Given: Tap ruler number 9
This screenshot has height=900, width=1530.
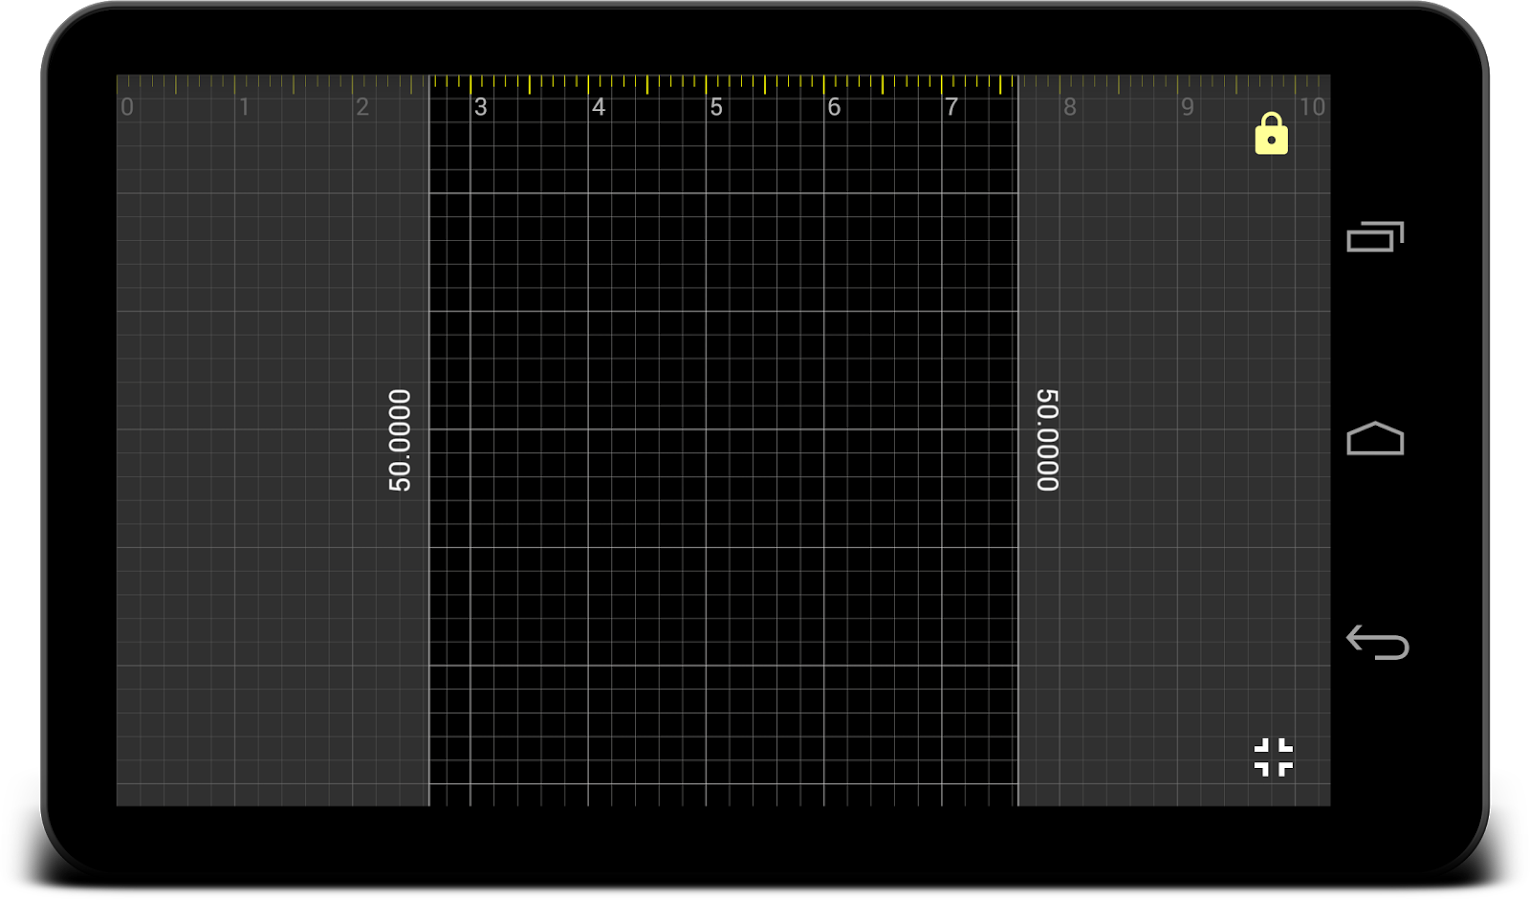Looking at the screenshot, I should point(1187,107).
